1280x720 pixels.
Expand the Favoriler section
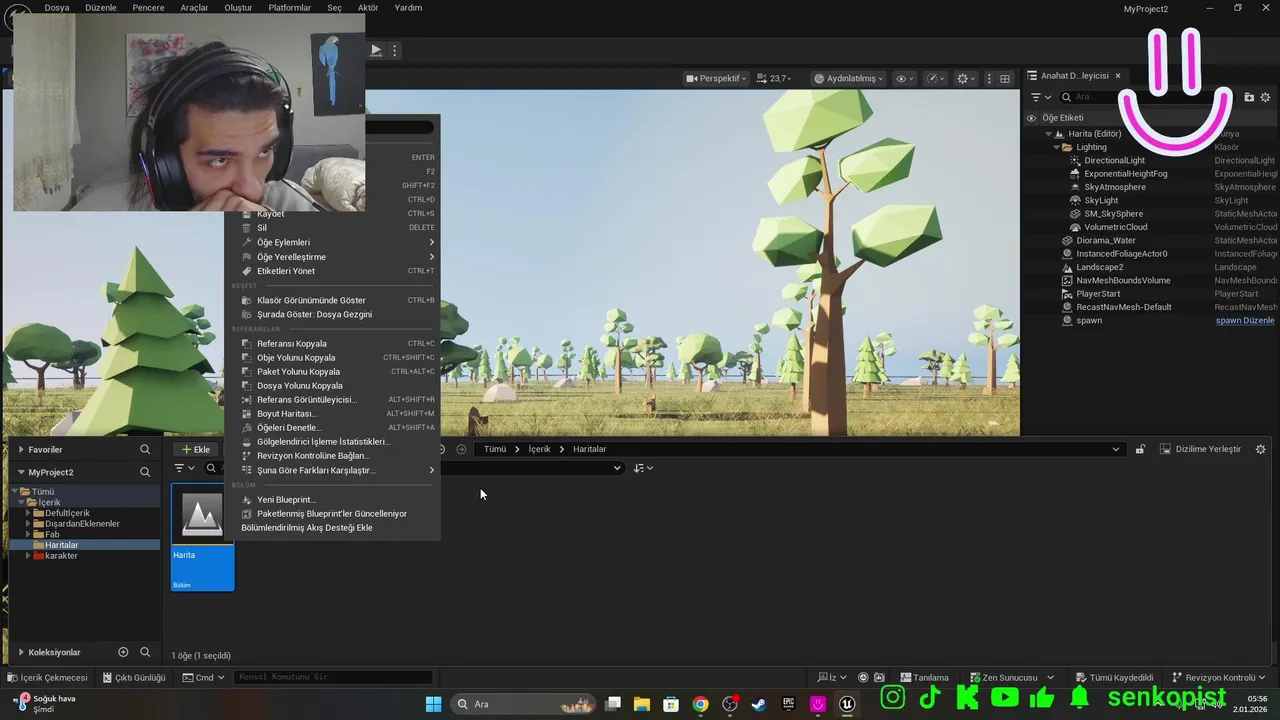[x=21, y=450]
